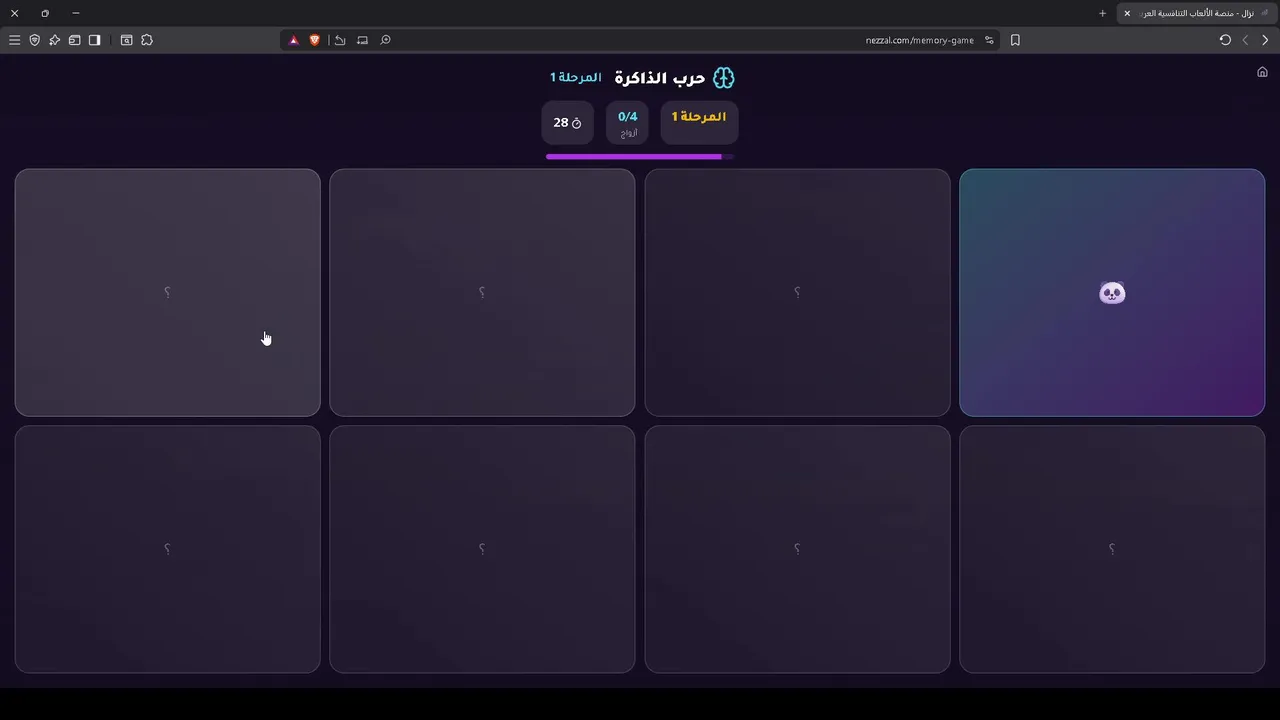Screen dimensions: 1280x720
Task: Open a new tab with plus button
Action: tap(1102, 13)
